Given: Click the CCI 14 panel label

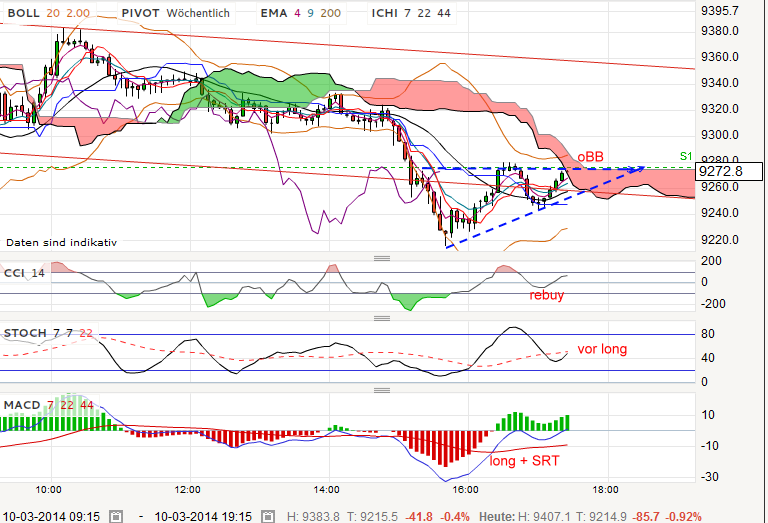Looking at the screenshot, I should click(24, 273).
